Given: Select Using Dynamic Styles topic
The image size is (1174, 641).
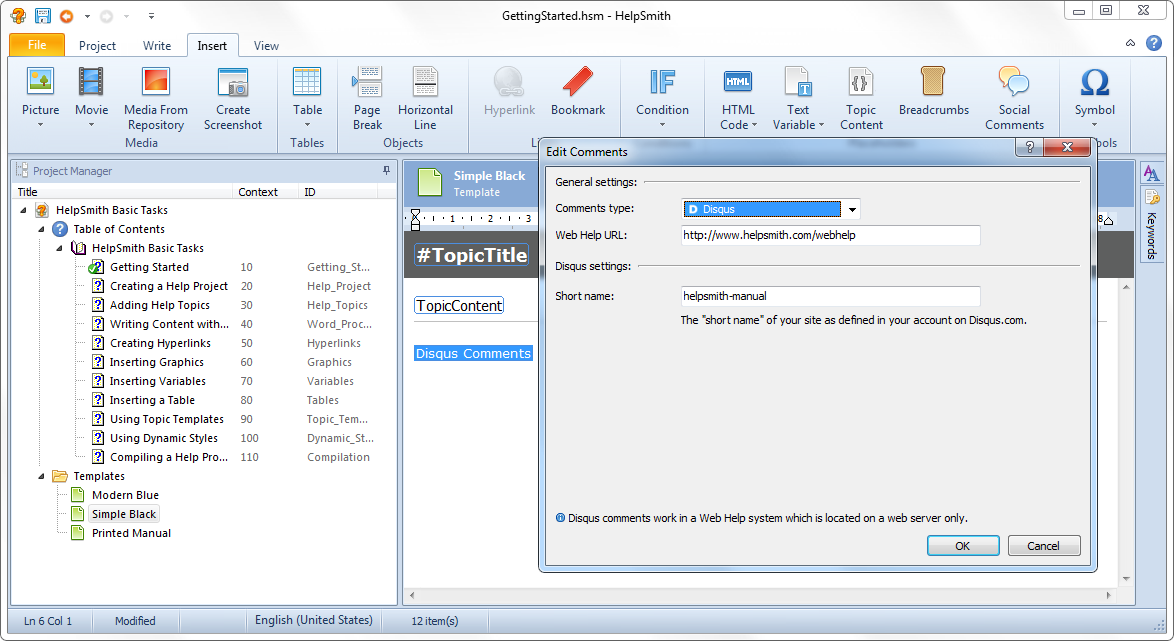Looking at the screenshot, I should pos(164,438).
